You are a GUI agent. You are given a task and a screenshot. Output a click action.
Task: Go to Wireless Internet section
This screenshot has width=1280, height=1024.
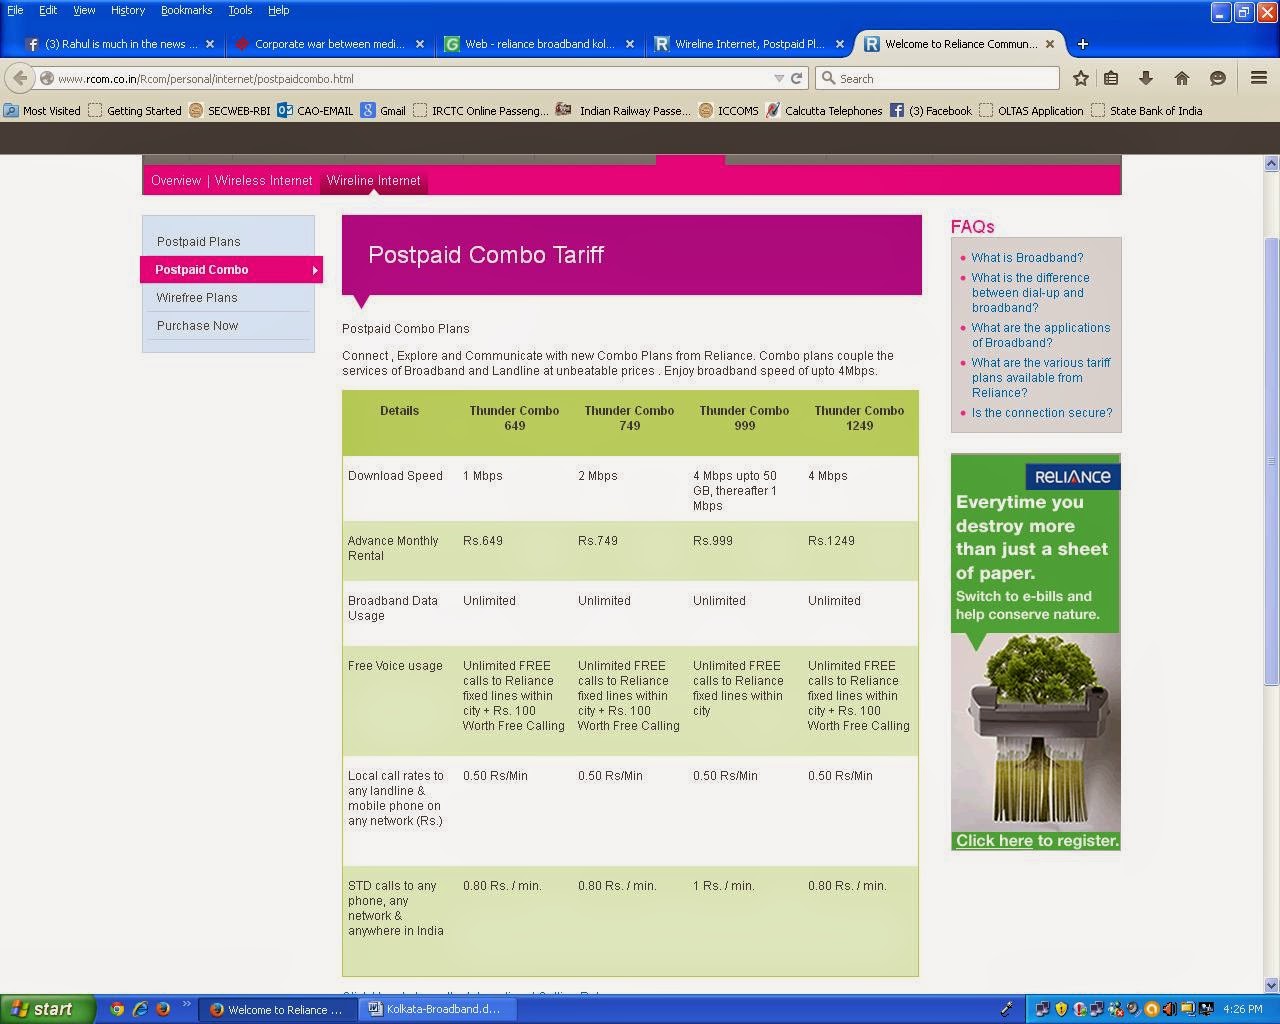coord(263,181)
